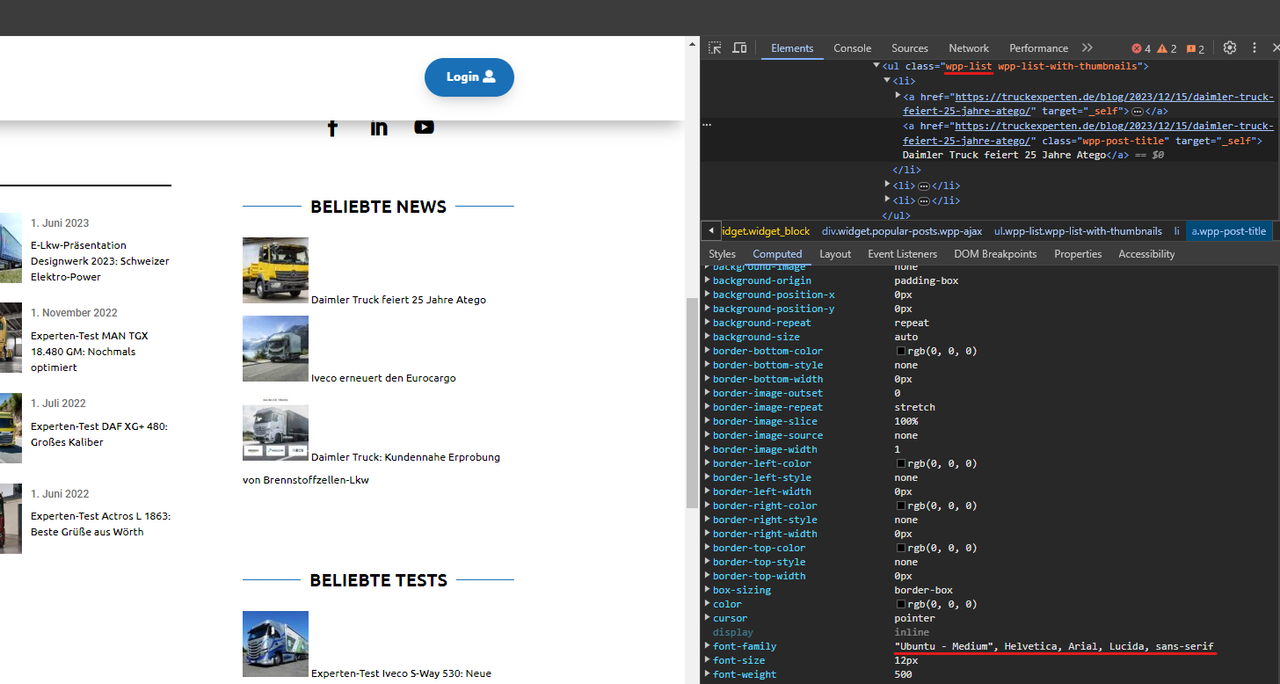The height and width of the screenshot is (684, 1280).
Task: Expand the font-size computed property
Action: 707,661
